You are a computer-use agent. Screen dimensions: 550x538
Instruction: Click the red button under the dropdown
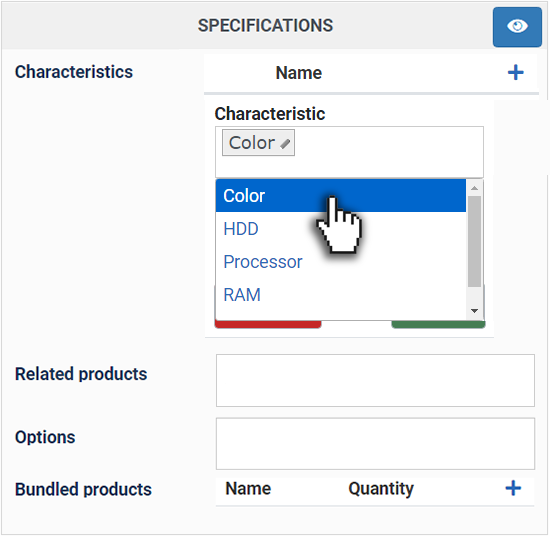(x=268, y=324)
